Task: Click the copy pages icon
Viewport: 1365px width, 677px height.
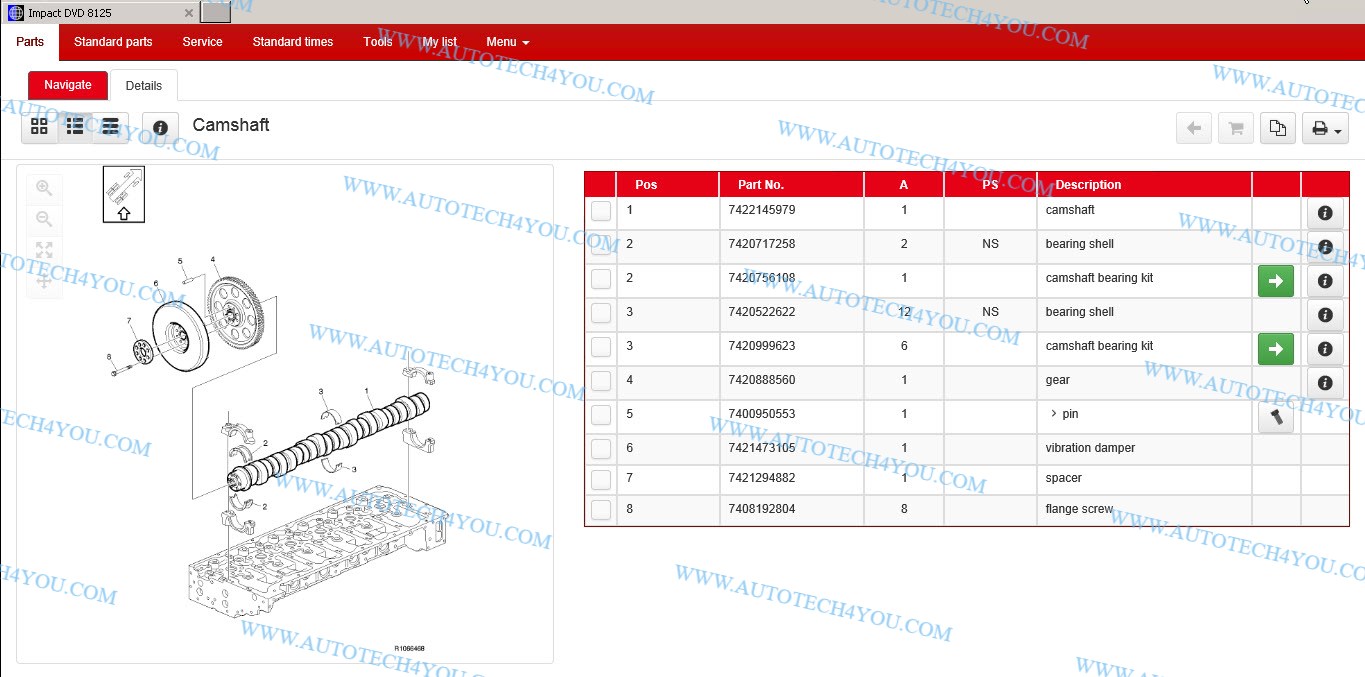Action: pos(1278,128)
